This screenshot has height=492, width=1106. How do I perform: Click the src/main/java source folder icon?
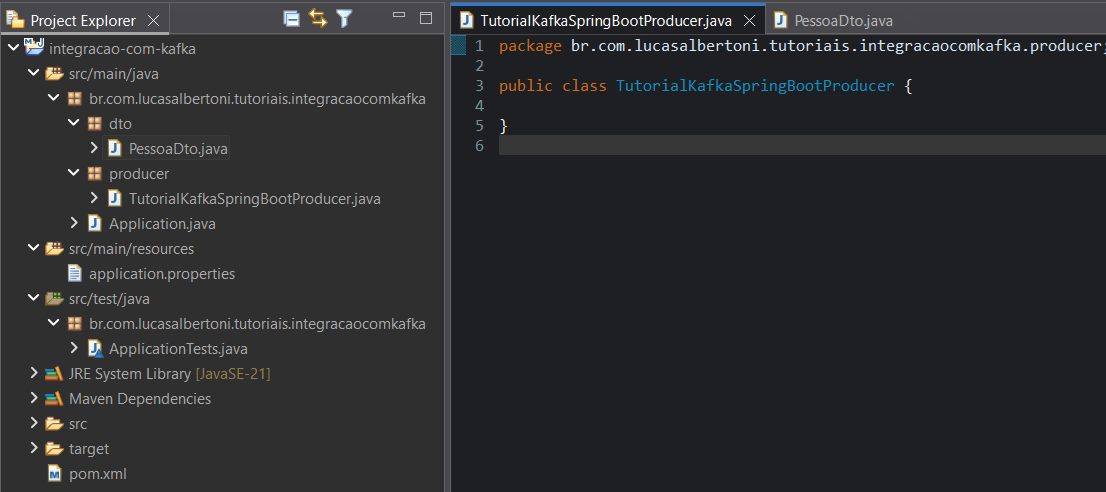54,73
